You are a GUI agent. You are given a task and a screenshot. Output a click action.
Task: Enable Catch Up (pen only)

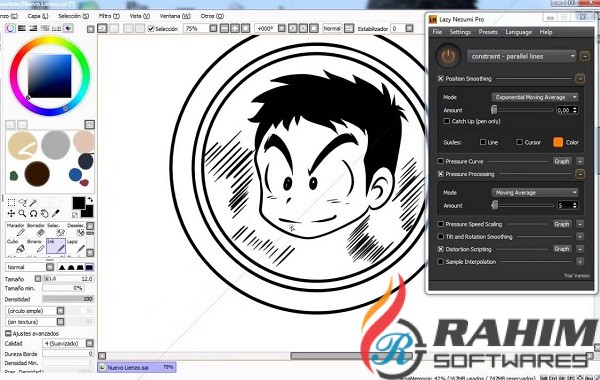[x=447, y=121]
